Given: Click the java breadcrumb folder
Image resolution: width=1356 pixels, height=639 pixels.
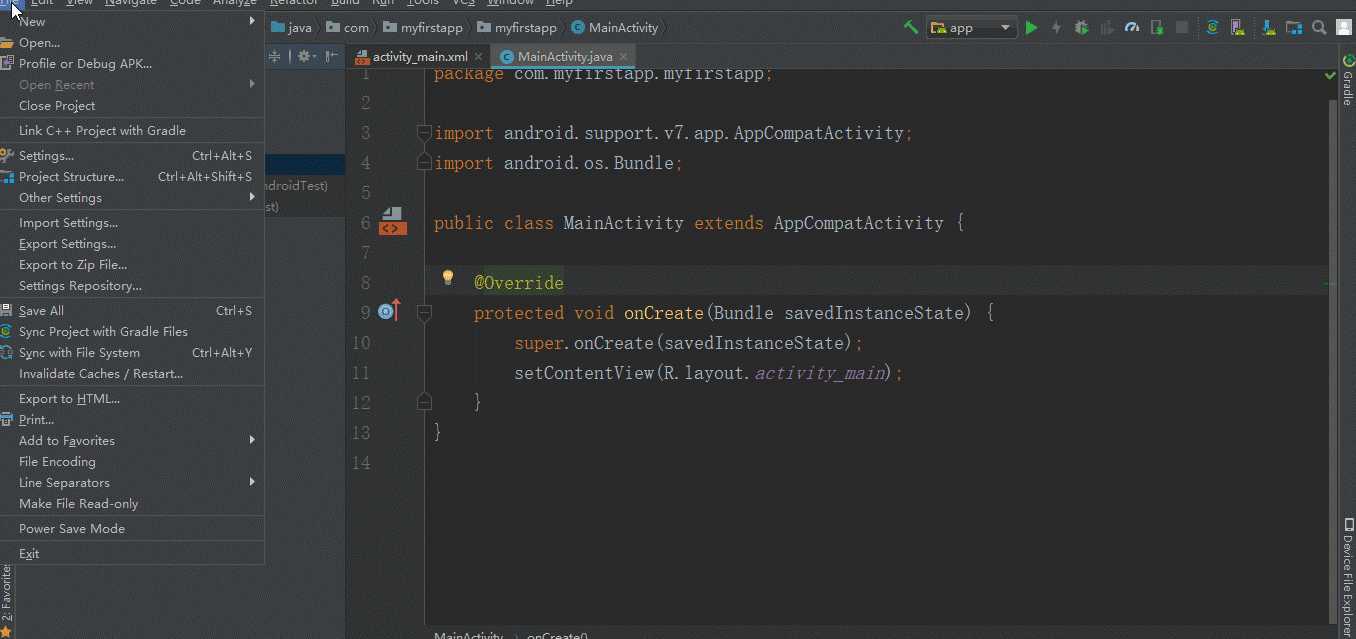Looking at the screenshot, I should (292, 28).
